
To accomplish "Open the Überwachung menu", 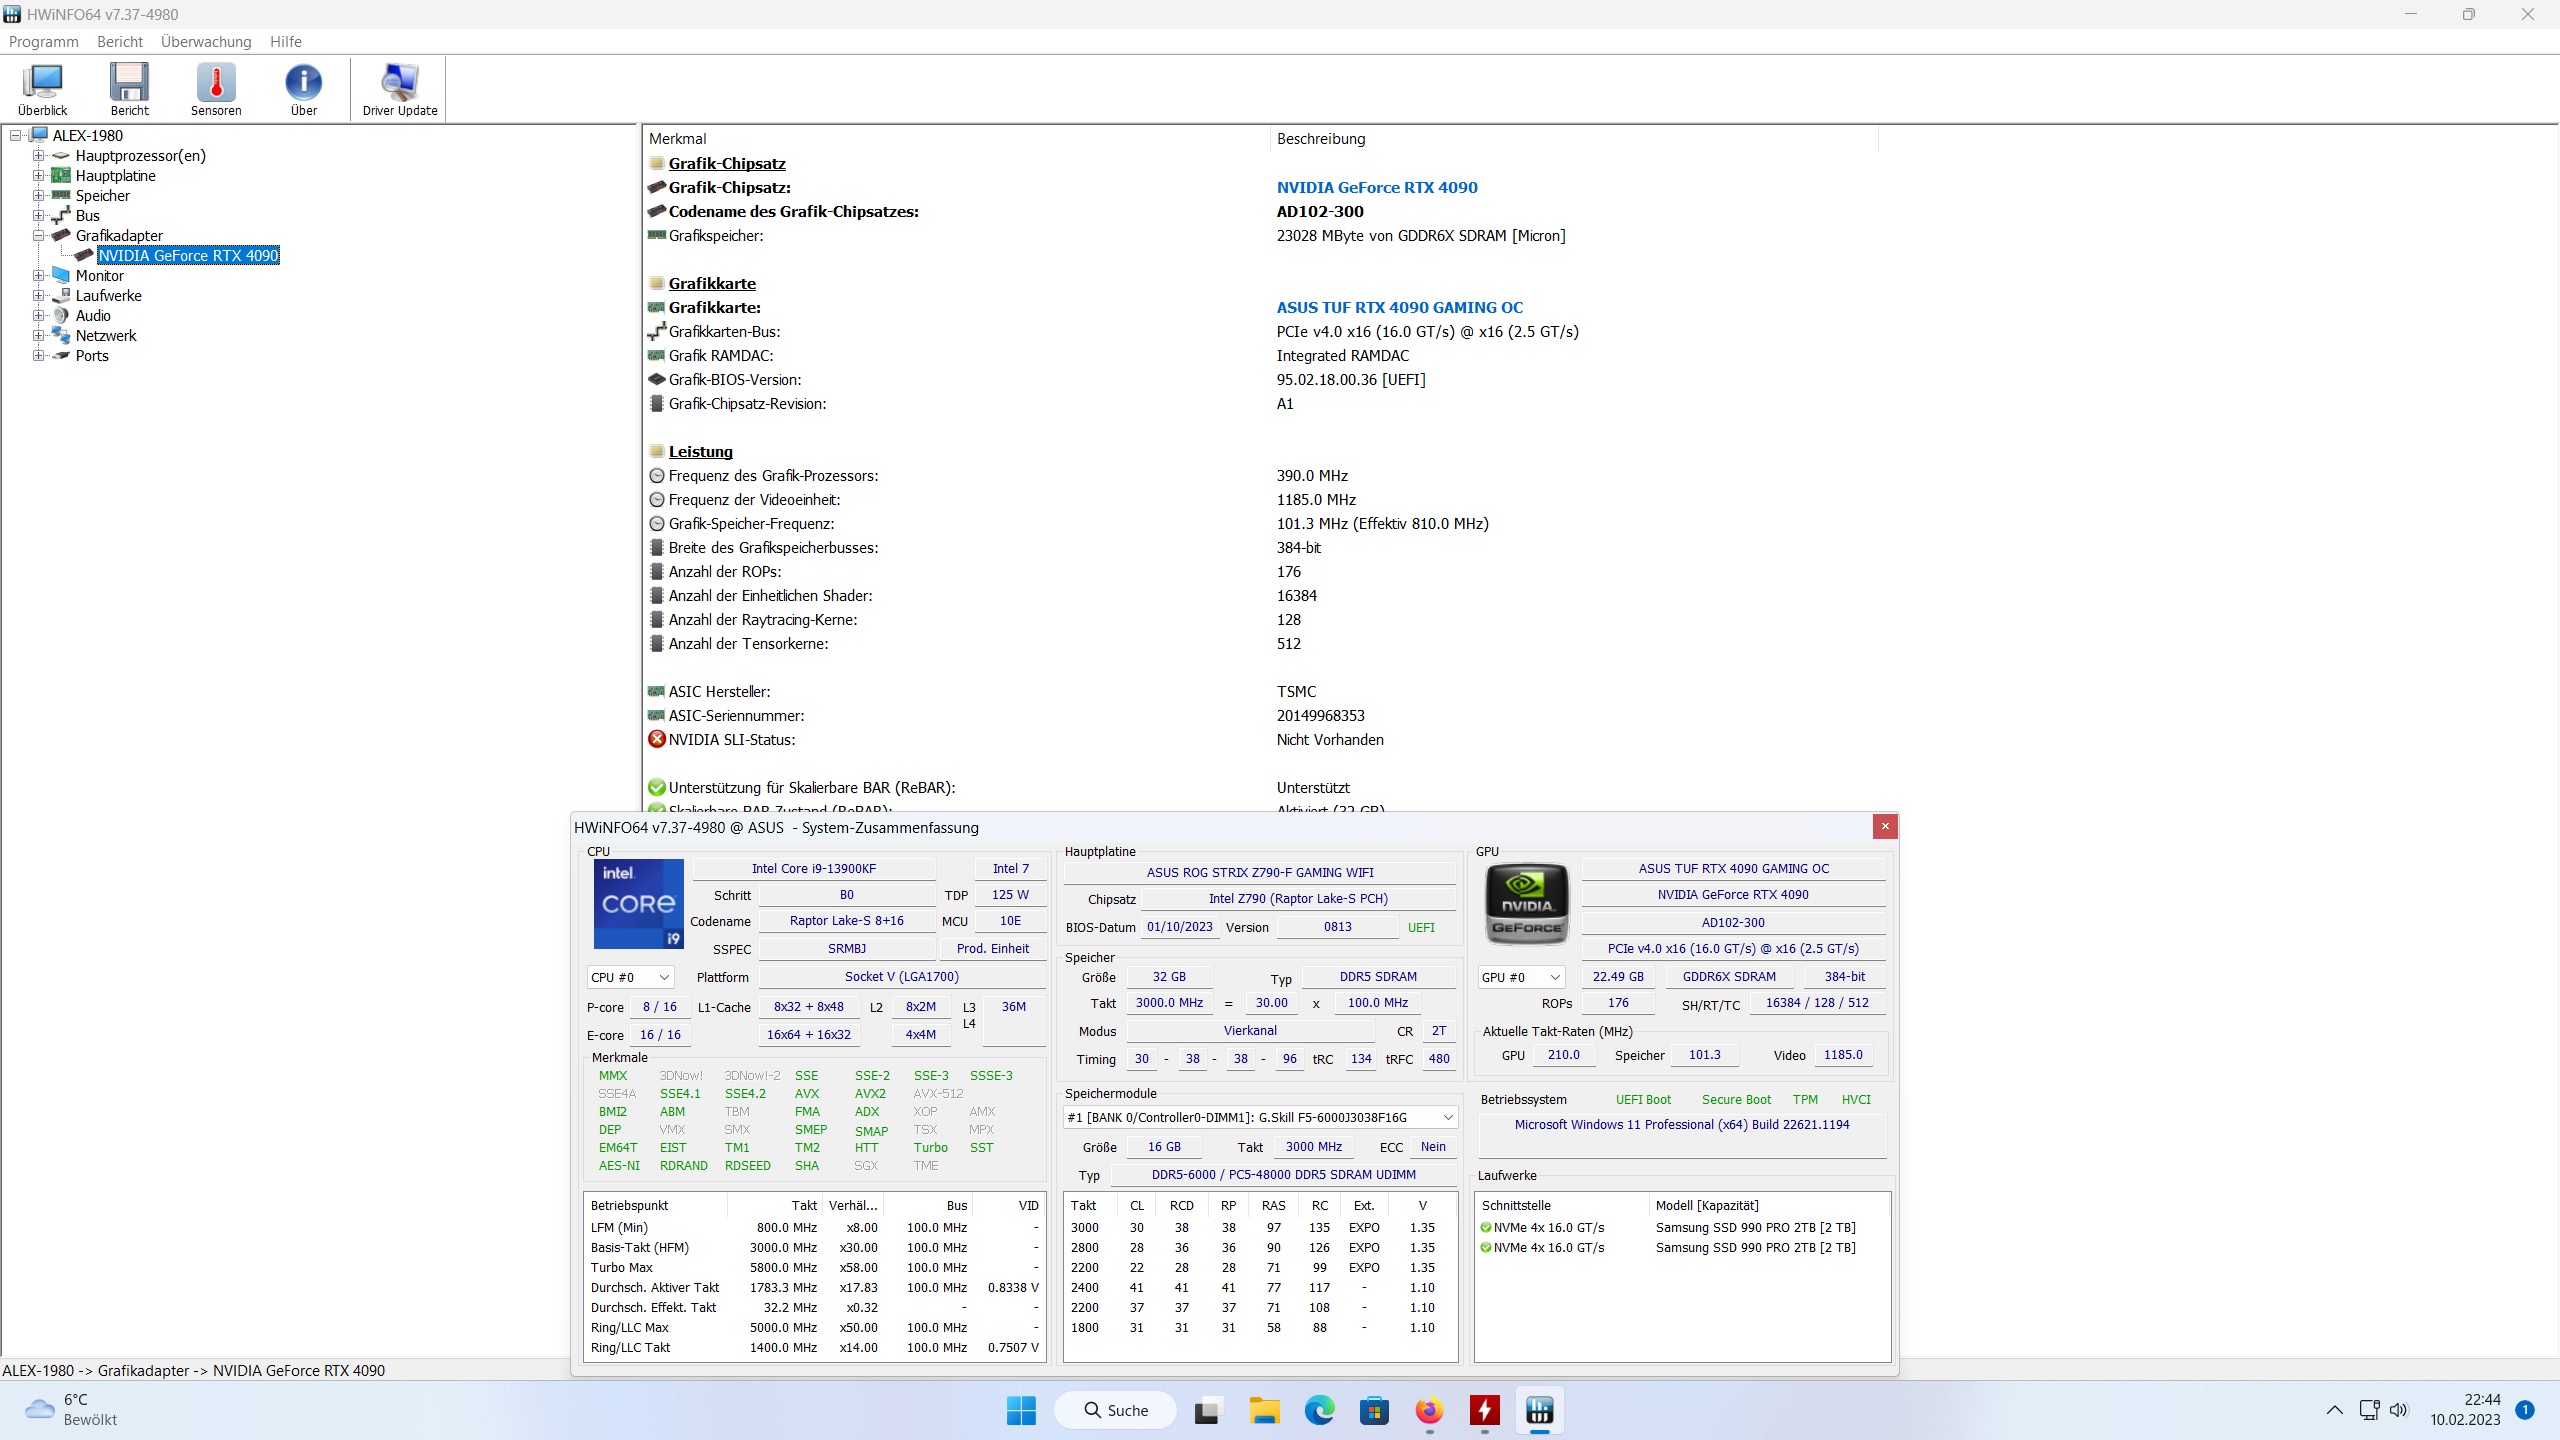I will (x=206, y=42).
